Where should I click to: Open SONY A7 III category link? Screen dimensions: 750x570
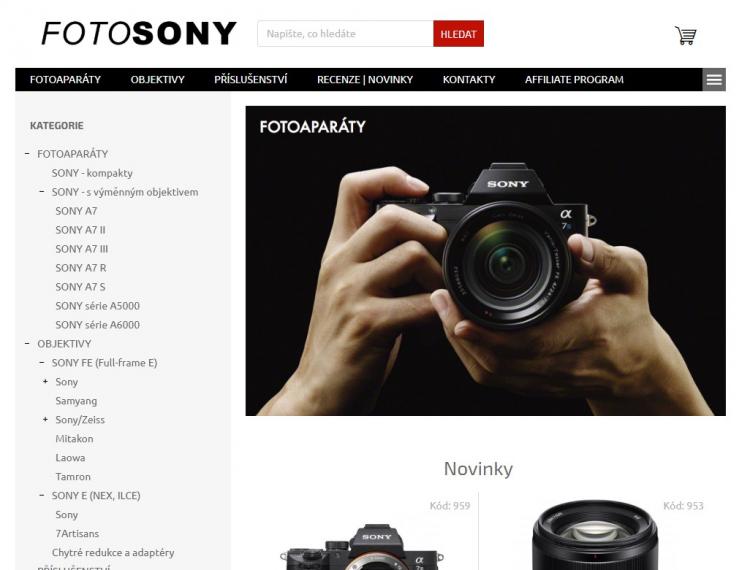point(82,249)
